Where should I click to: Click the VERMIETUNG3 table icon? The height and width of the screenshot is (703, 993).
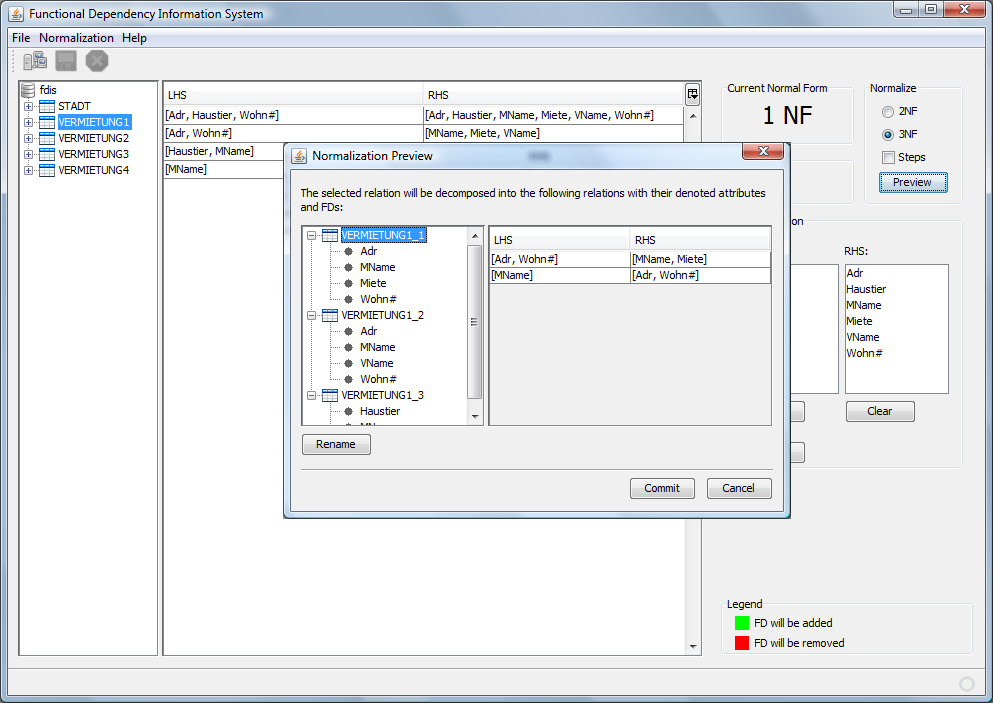click(47, 155)
